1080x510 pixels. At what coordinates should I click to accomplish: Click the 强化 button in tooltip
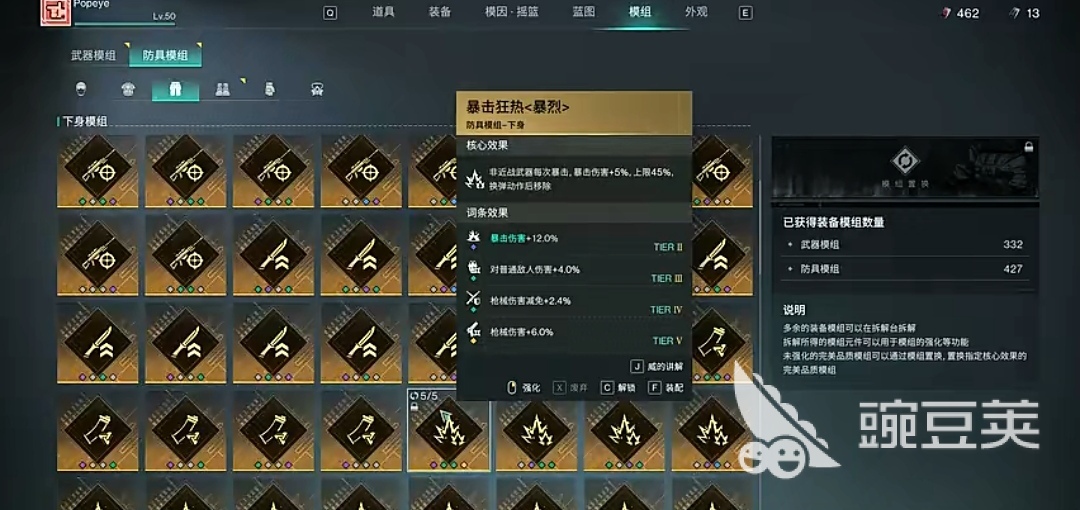523,388
